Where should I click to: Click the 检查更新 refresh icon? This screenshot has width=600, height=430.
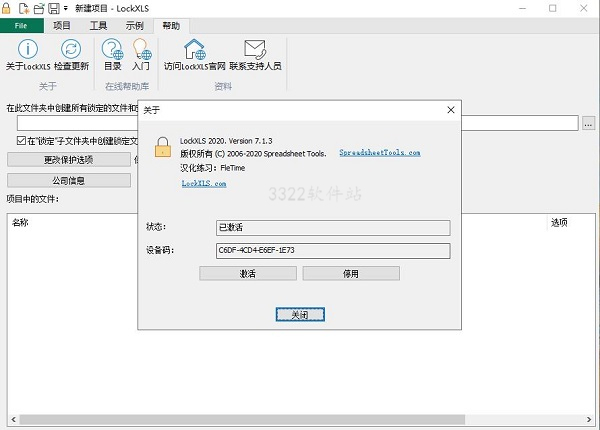[x=71, y=49]
